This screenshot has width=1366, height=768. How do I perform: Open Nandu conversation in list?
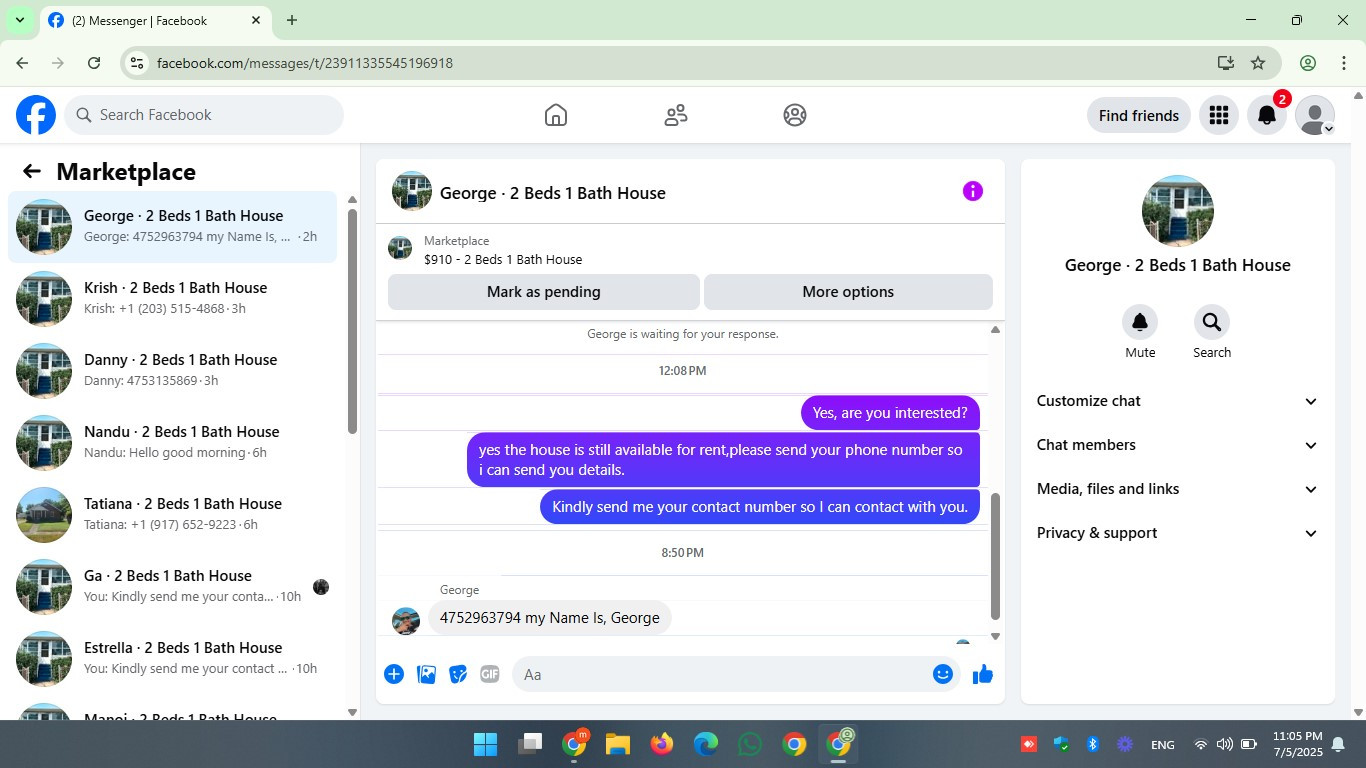[x=172, y=443]
